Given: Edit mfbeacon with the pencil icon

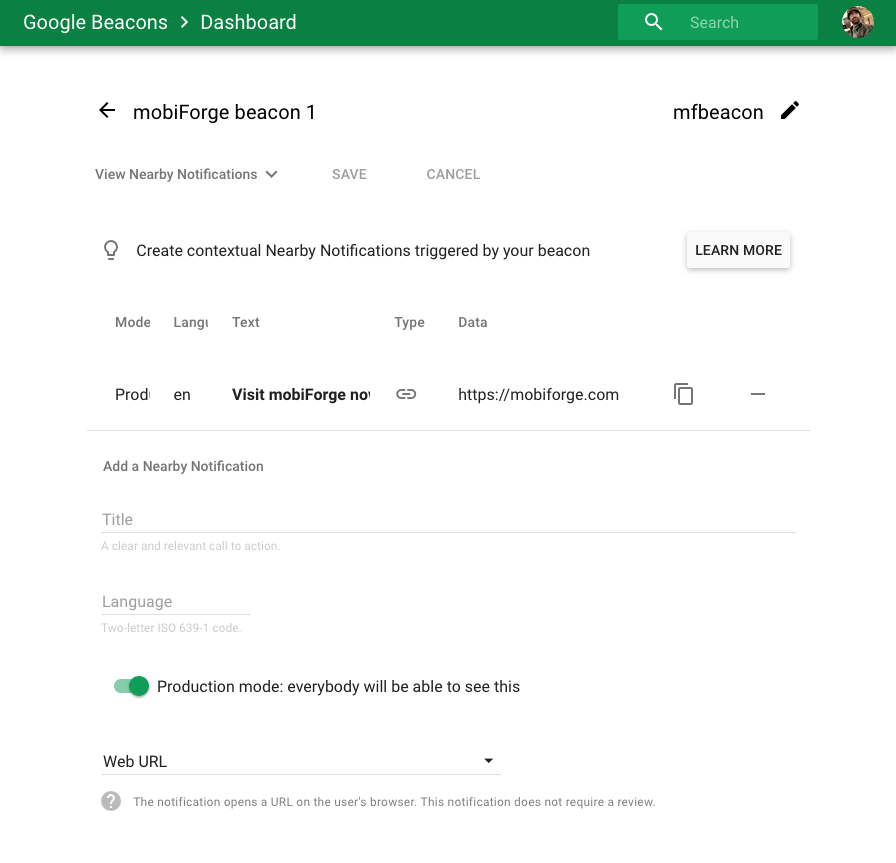Looking at the screenshot, I should point(790,111).
